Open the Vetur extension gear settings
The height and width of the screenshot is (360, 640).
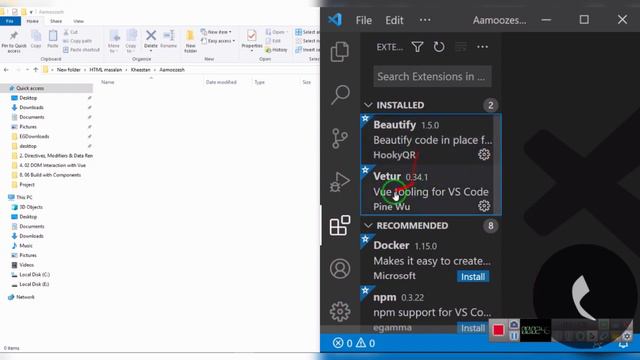pyautogui.click(x=484, y=206)
